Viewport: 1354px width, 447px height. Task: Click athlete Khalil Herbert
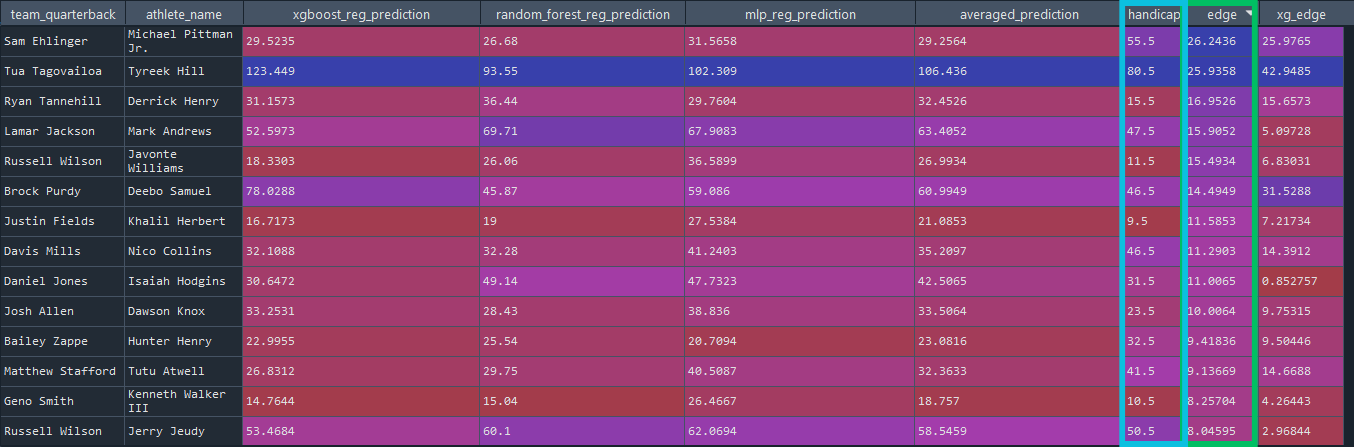tap(183, 222)
